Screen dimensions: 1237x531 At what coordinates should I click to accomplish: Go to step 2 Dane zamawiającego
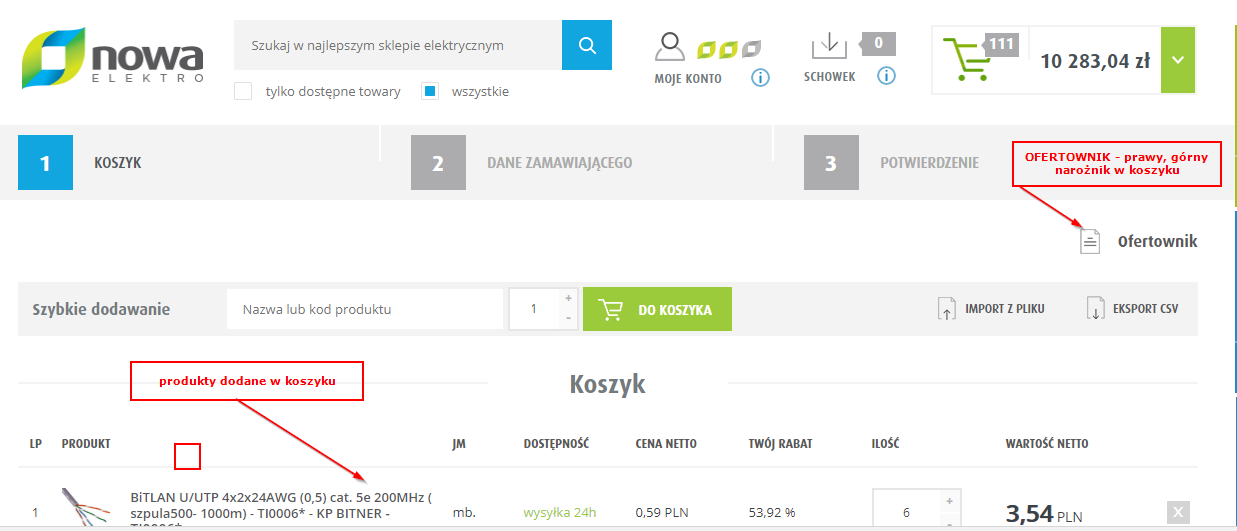pos(522,162)
